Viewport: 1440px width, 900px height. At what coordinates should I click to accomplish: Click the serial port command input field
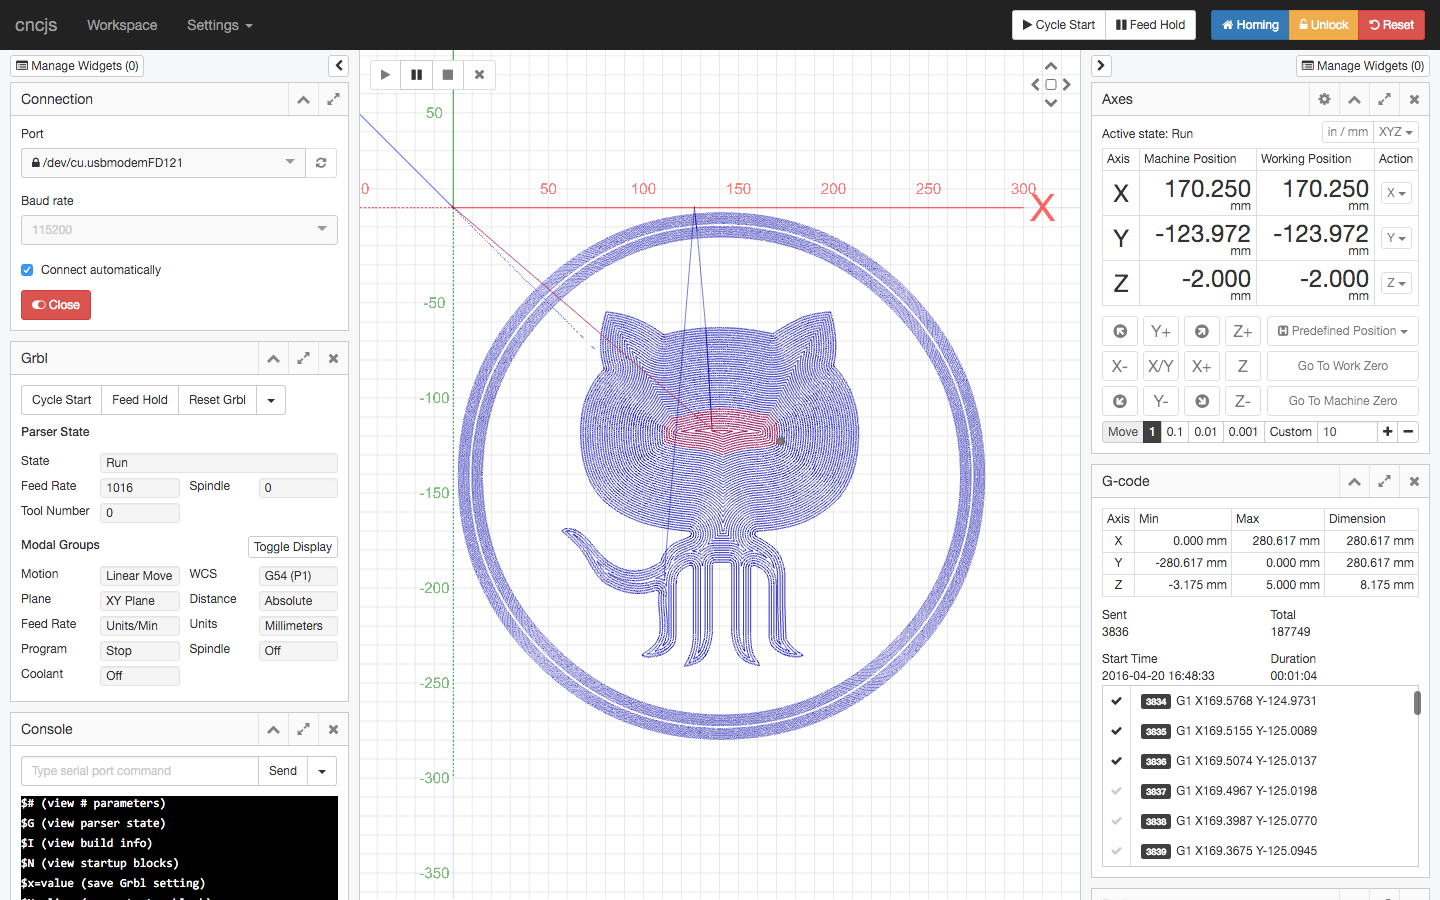pos(140,771)
